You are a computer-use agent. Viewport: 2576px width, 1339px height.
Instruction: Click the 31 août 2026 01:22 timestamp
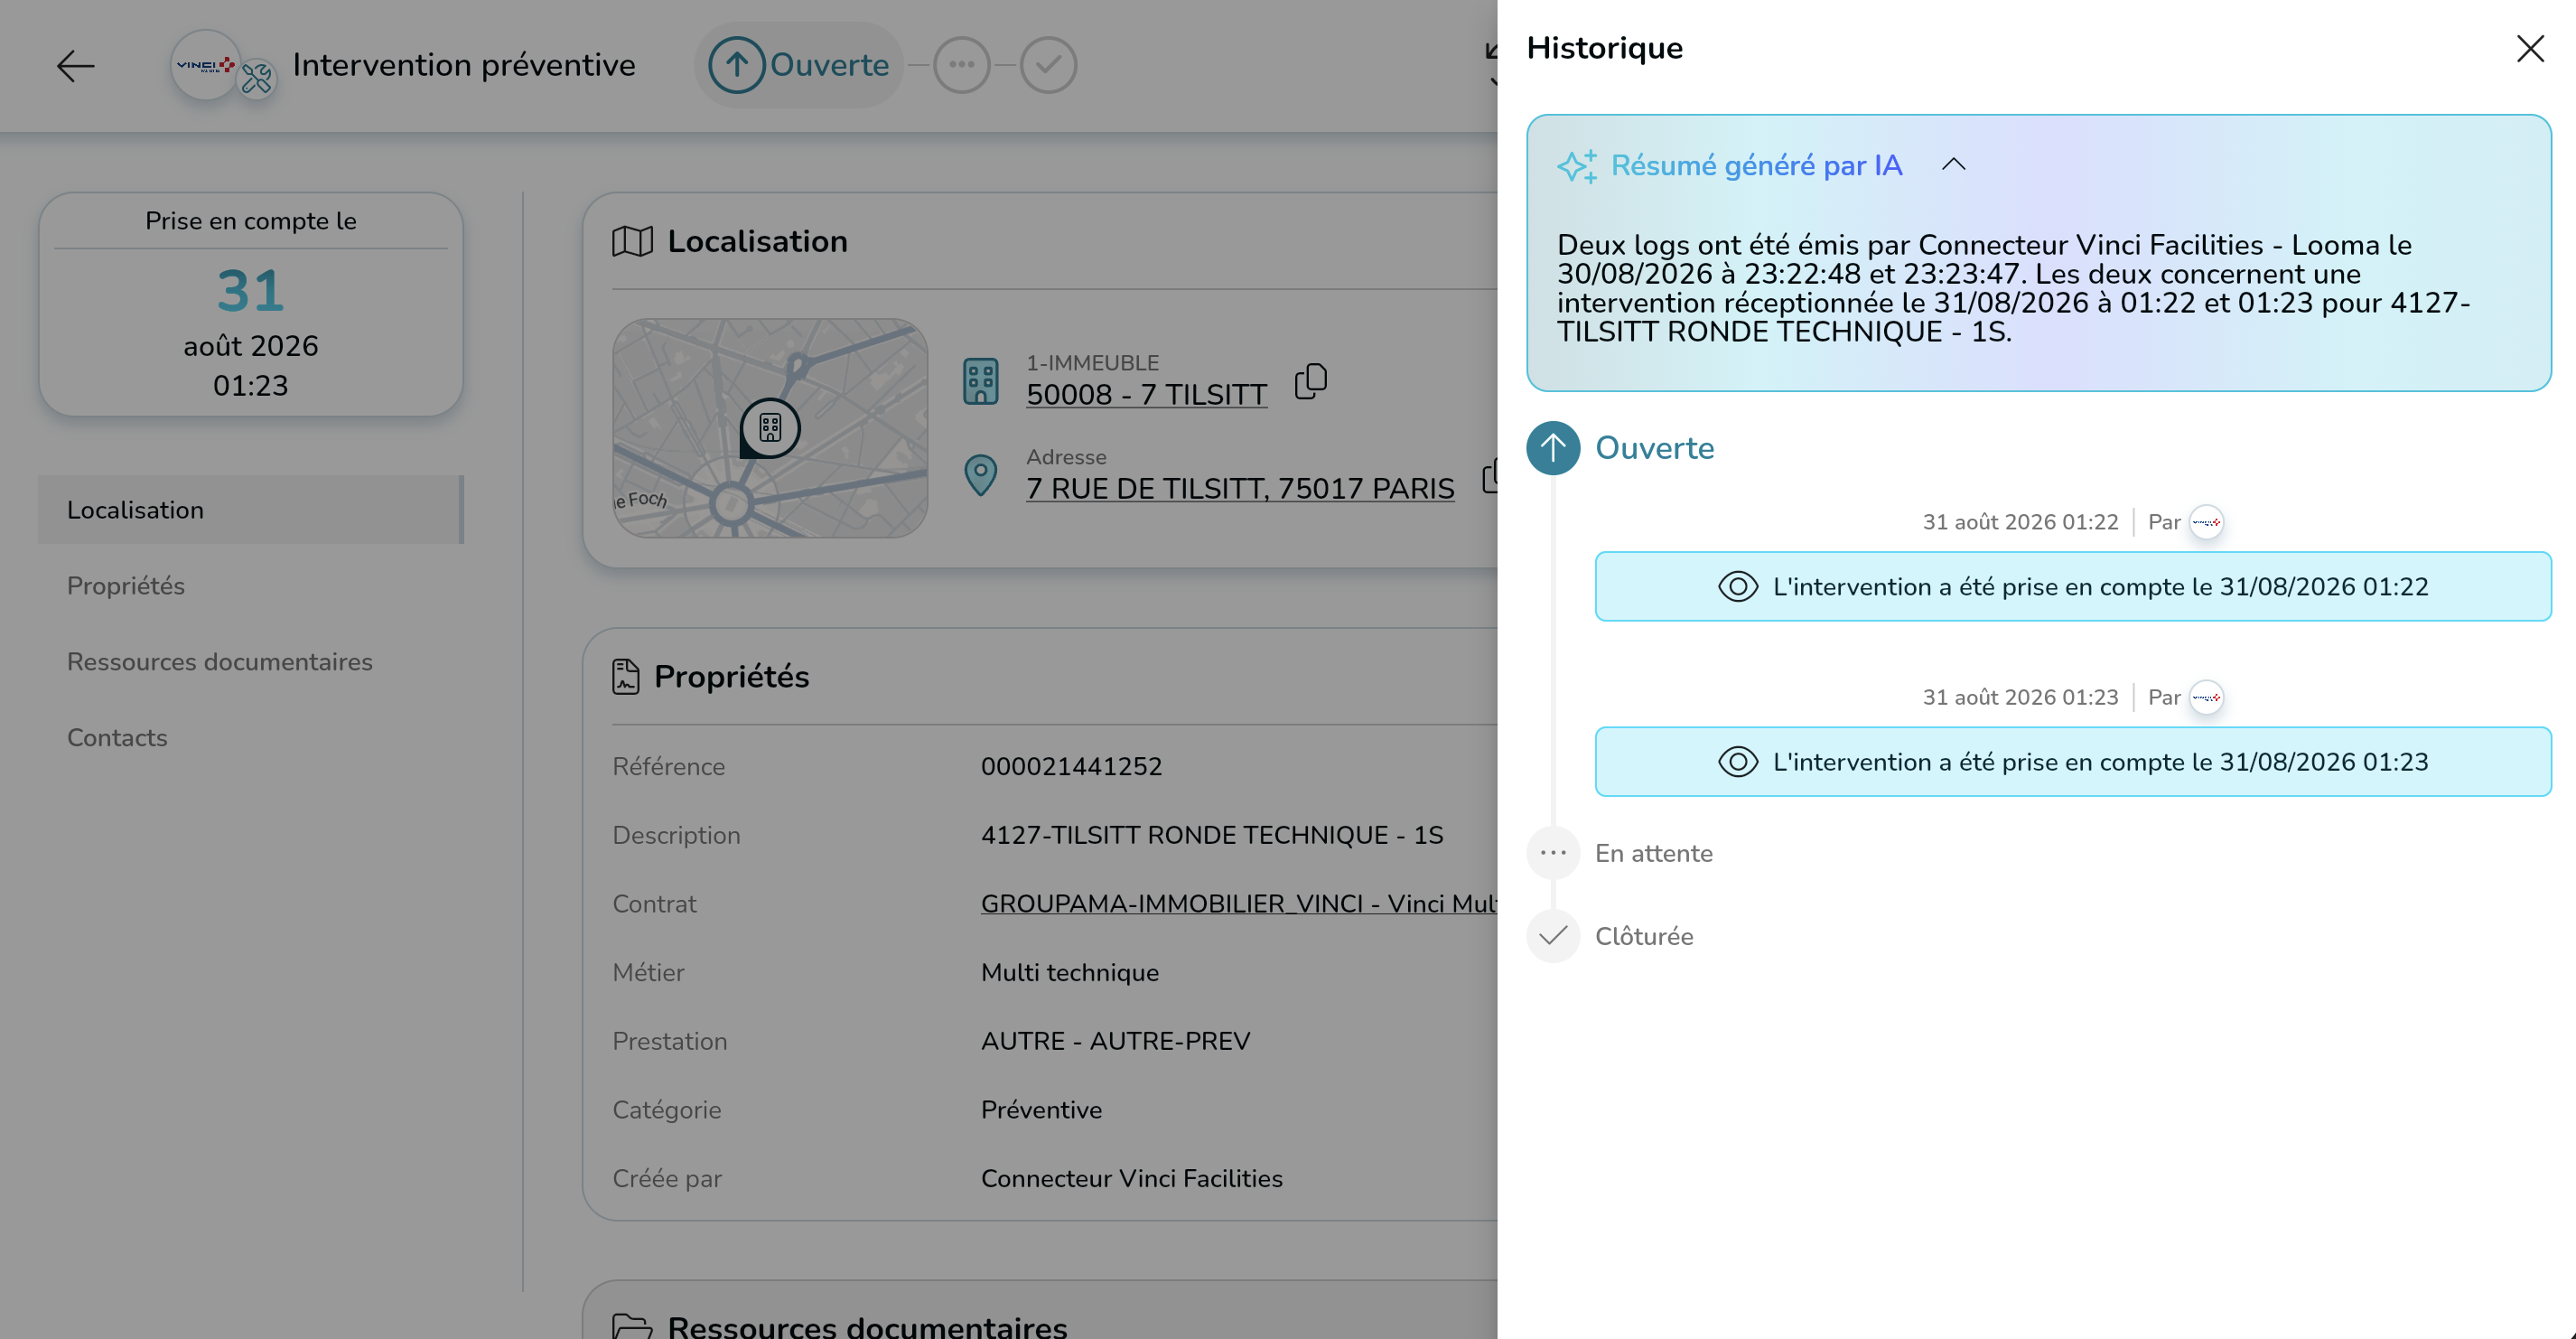click(x=2020, y=522)
